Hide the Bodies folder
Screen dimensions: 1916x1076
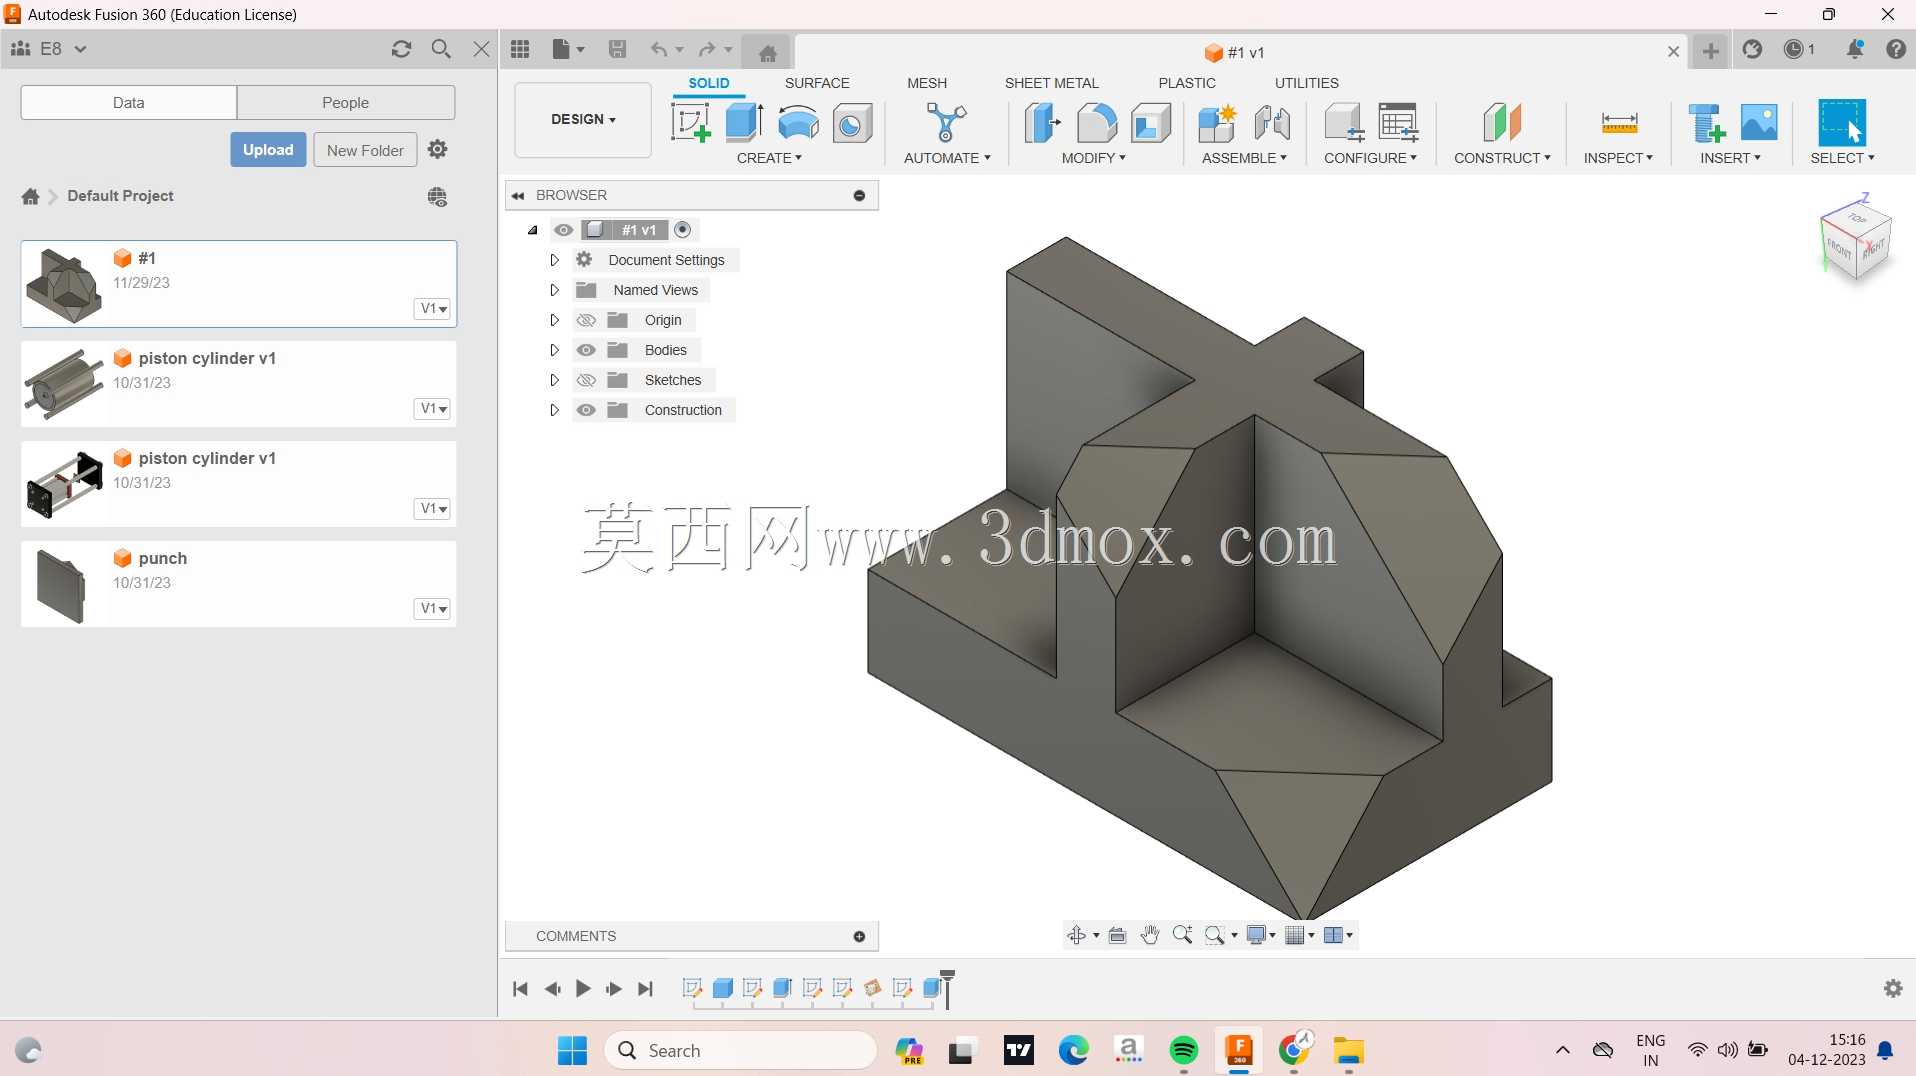tap(586, 350)
